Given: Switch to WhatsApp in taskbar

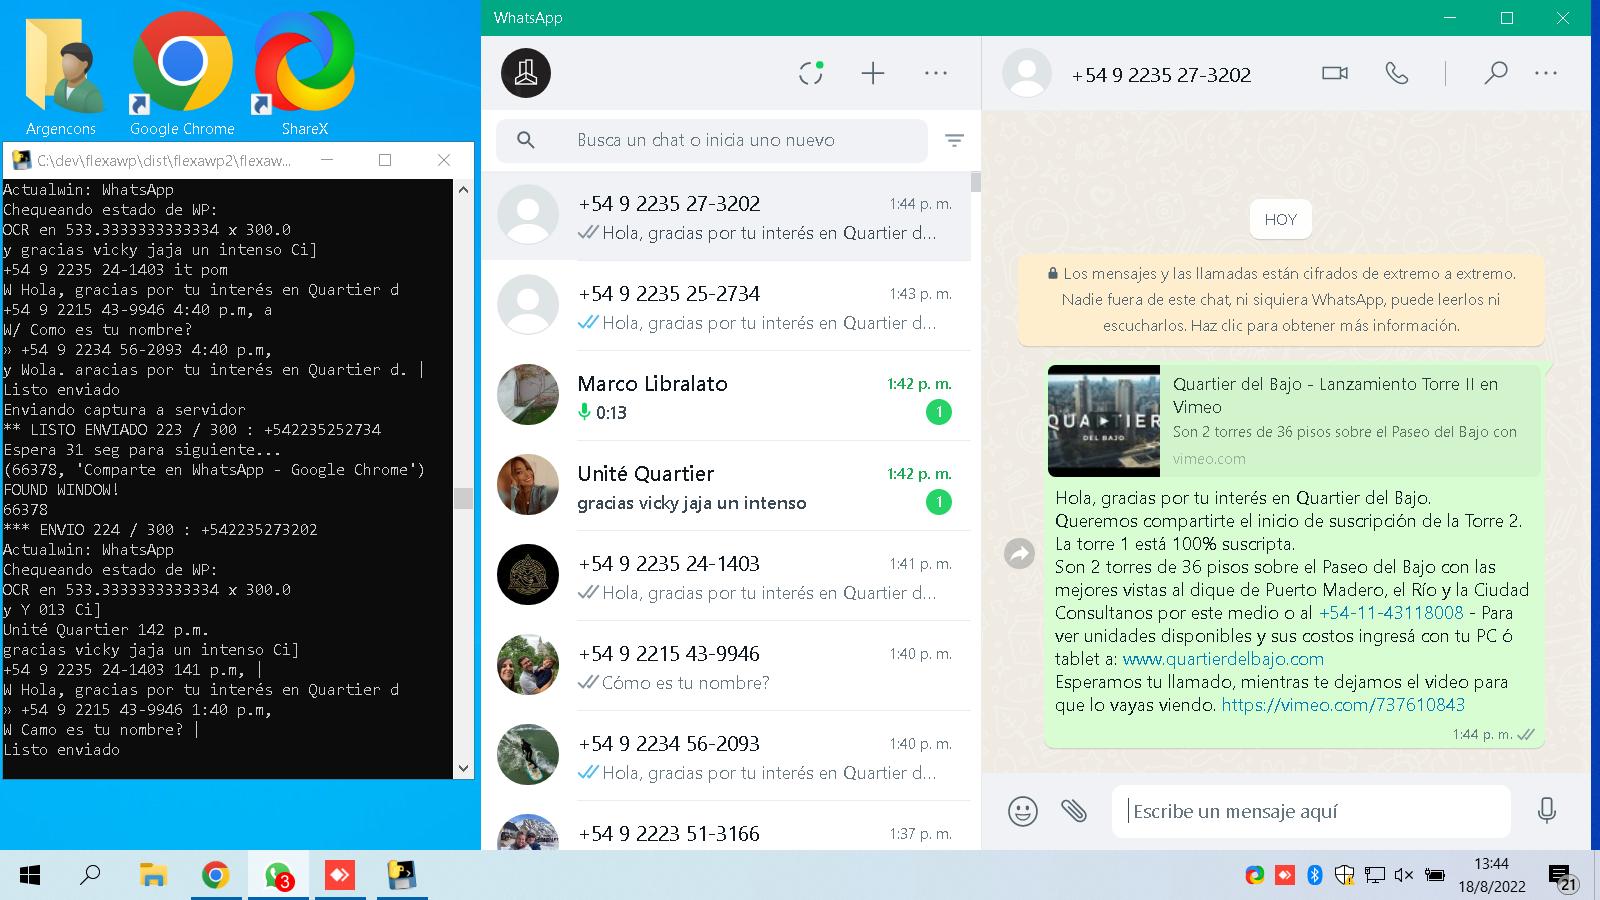Looking at the screenshot, I should [278, 876].
